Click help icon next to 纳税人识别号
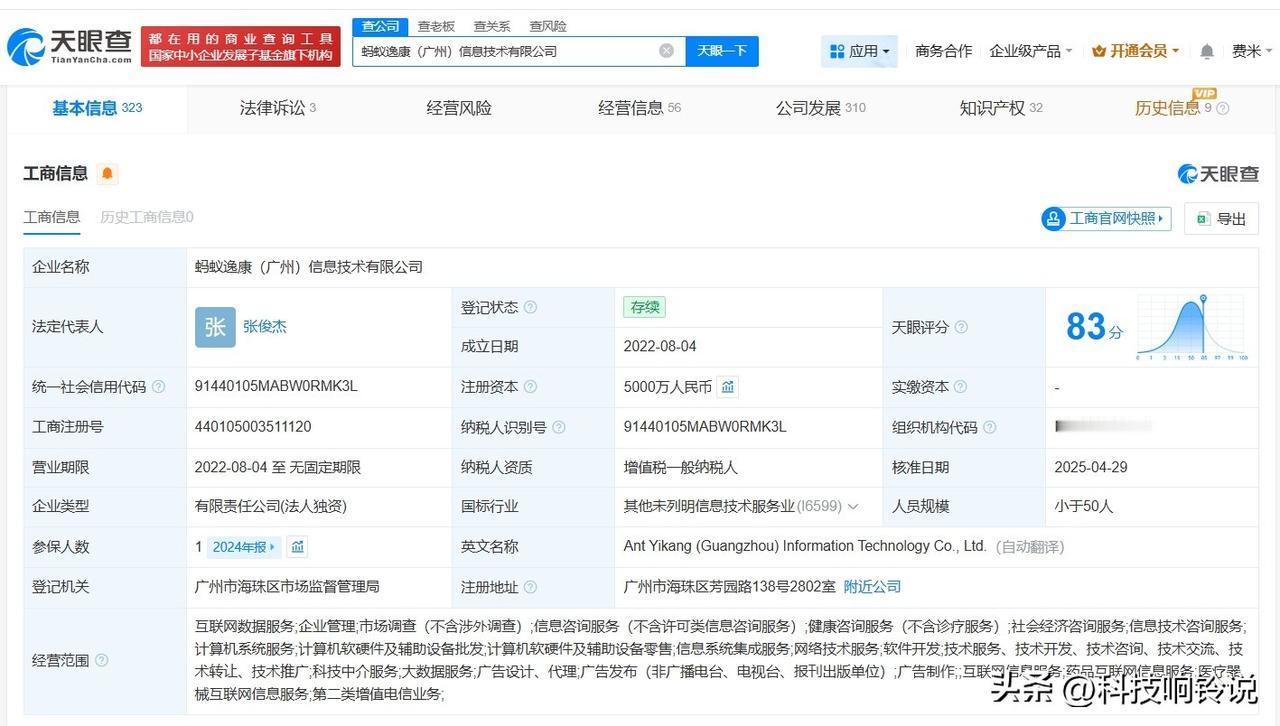 click(559, 427)
